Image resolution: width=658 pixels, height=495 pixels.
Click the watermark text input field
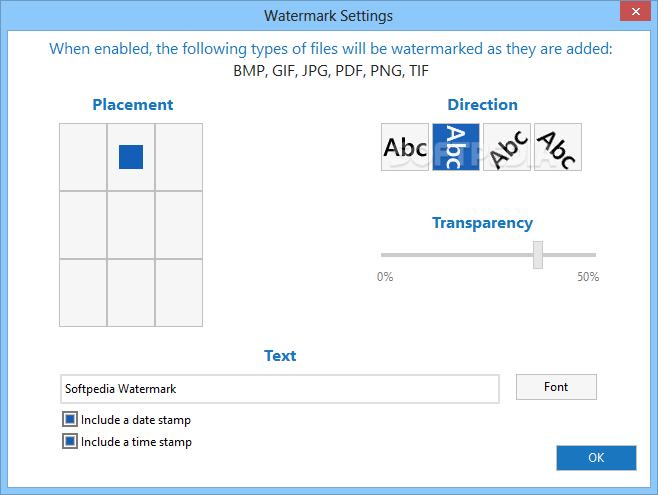pyautogui.click(x=280, y=389)
